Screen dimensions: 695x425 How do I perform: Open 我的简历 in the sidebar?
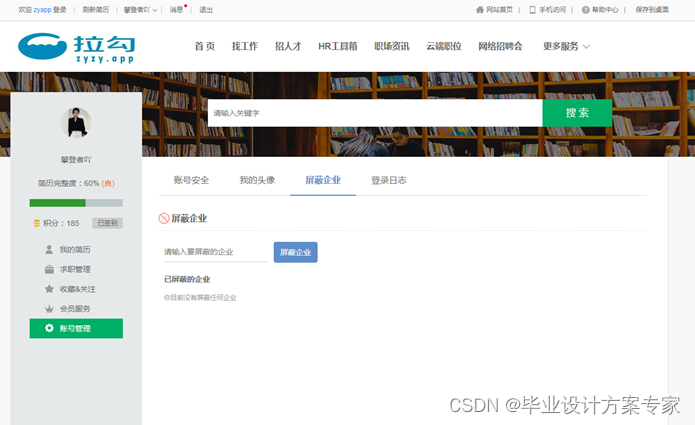[x=75, y=250]
